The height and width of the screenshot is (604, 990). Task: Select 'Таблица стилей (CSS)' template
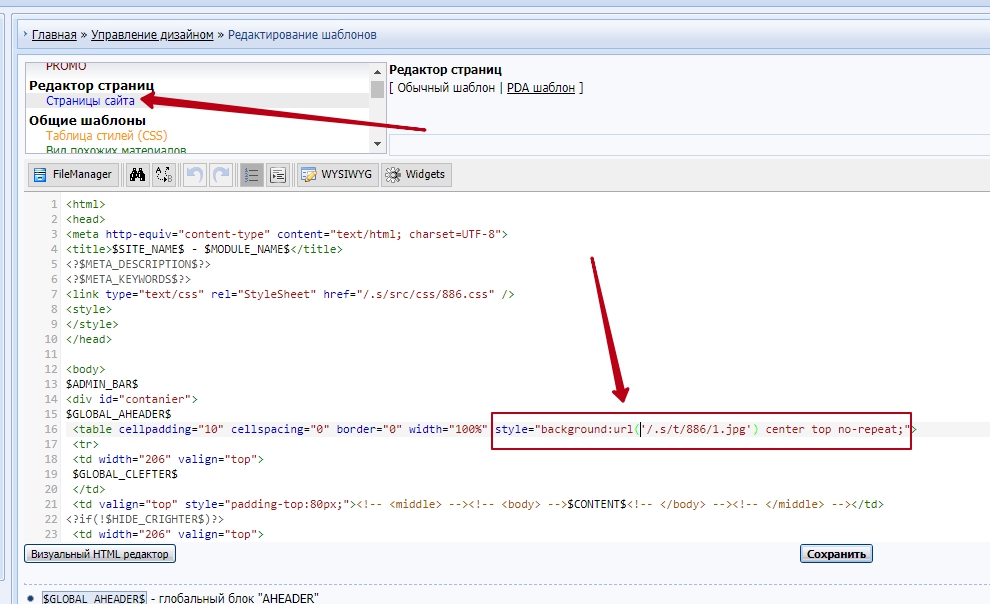pos(106,136)
